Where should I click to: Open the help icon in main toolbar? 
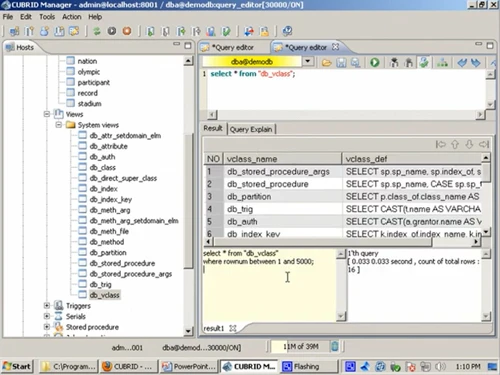[287, 31]
